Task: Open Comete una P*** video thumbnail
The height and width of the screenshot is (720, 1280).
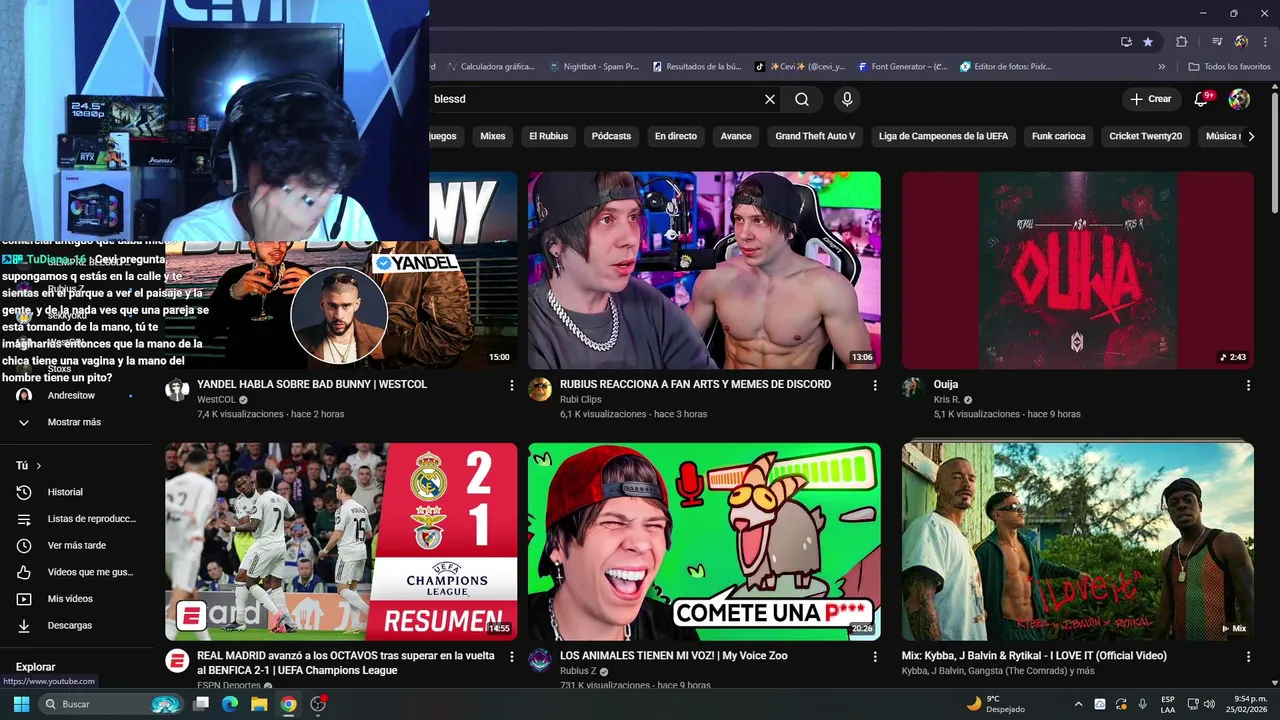Action: (x=704, y=542)
